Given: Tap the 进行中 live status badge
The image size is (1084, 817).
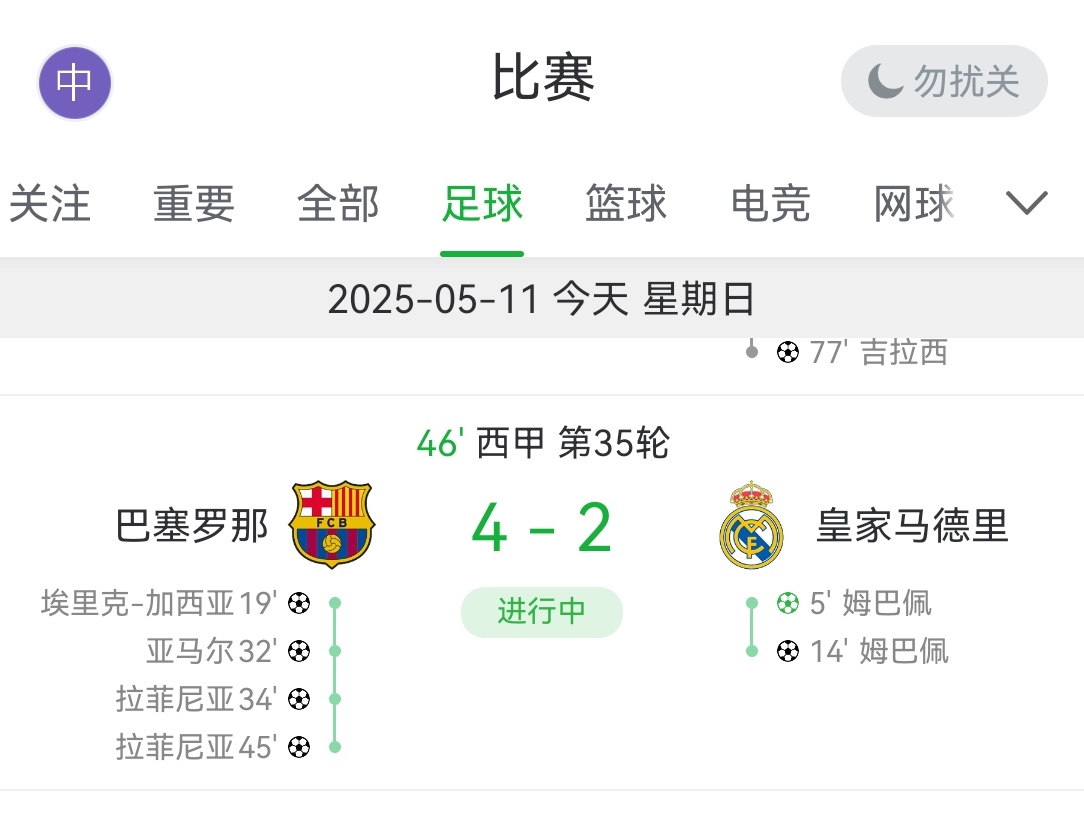Looking at the screenshot, I should pos(541,611).
